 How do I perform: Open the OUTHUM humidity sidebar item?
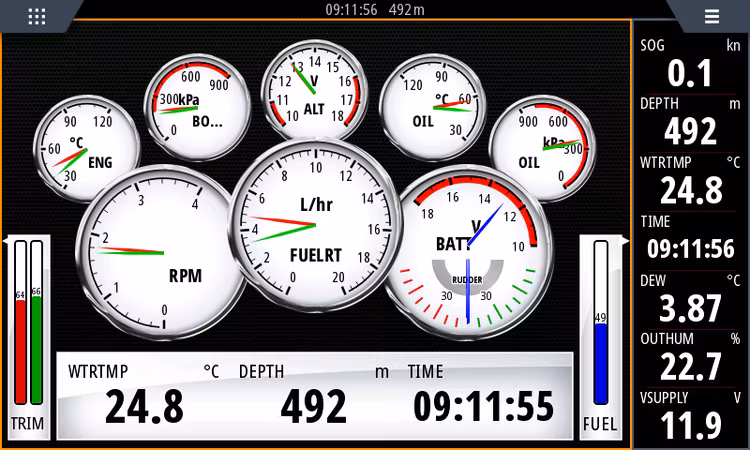[x=691, y=359]
